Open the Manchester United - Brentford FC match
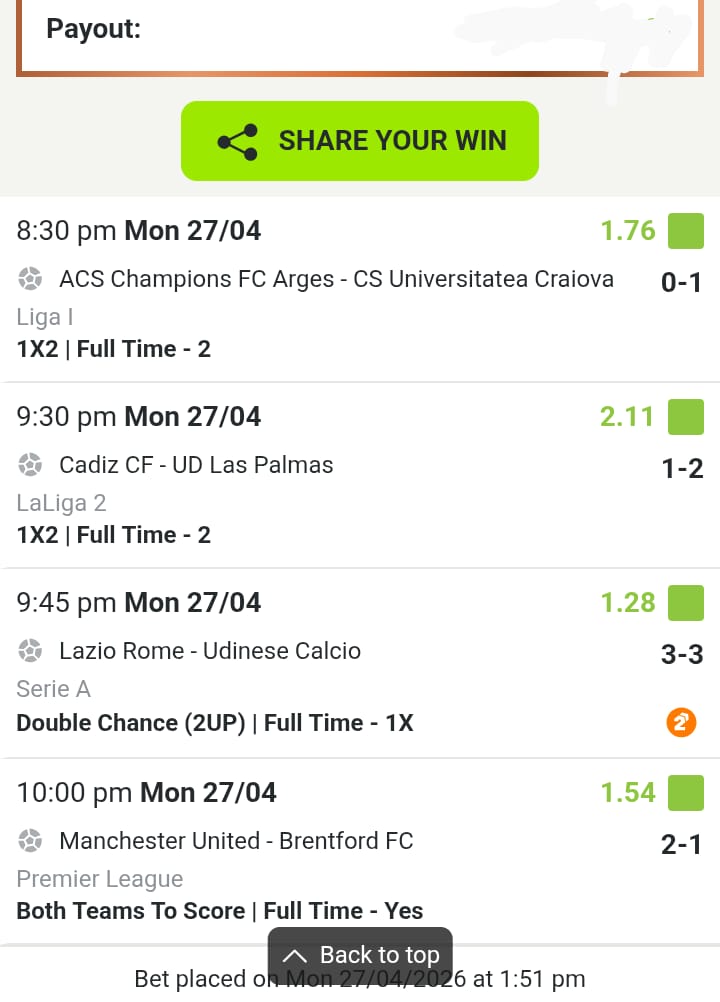 tap(236, 841)
